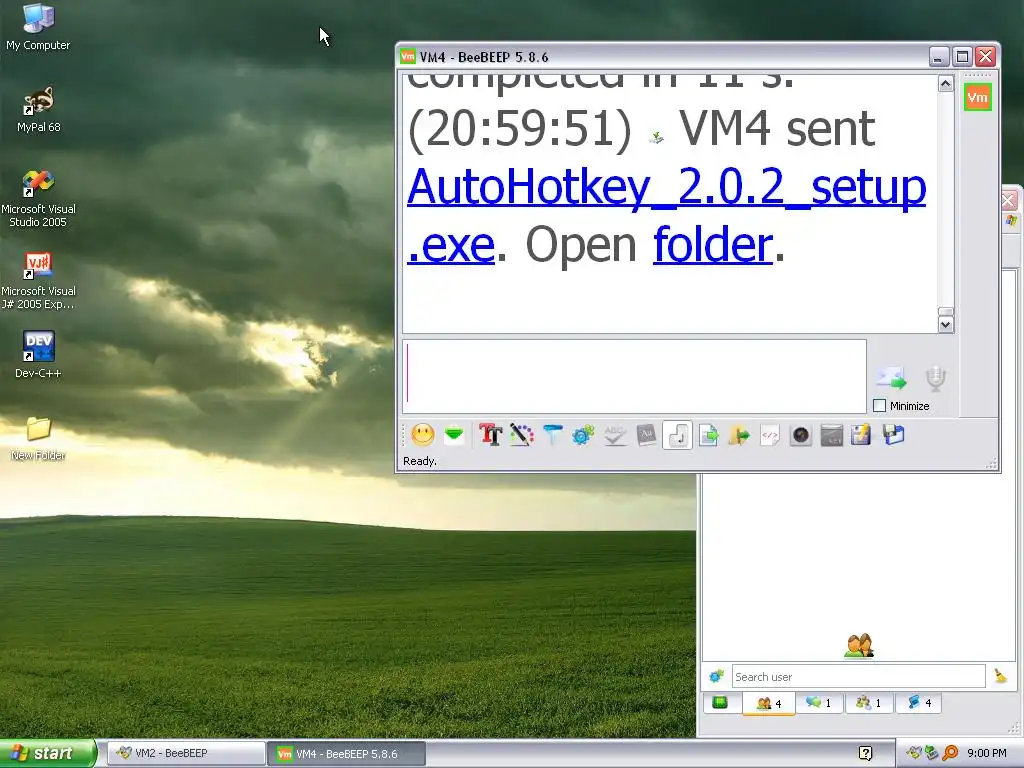The image size is (1024, 768).
Task: Select the users tab showing 4
Action: pyautogui.click(x=769, y=703)
